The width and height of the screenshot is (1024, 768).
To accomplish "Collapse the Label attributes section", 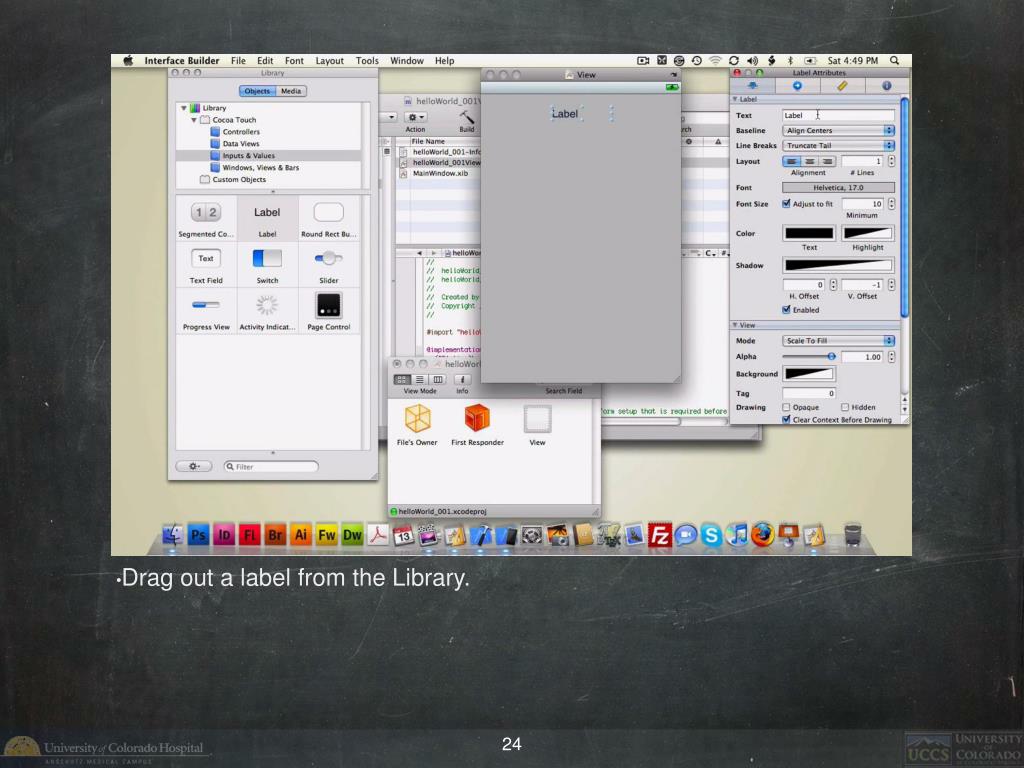I will 735,99.
